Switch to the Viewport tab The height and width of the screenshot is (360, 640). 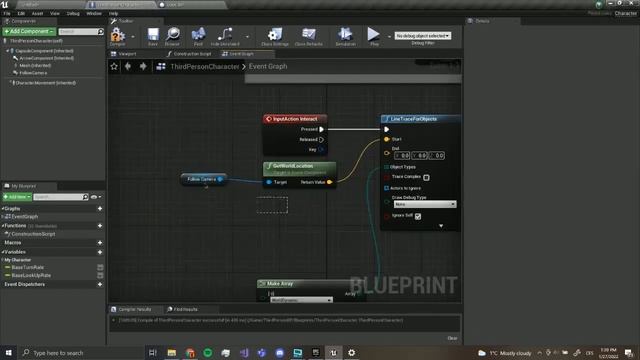(x=124, y=54)
